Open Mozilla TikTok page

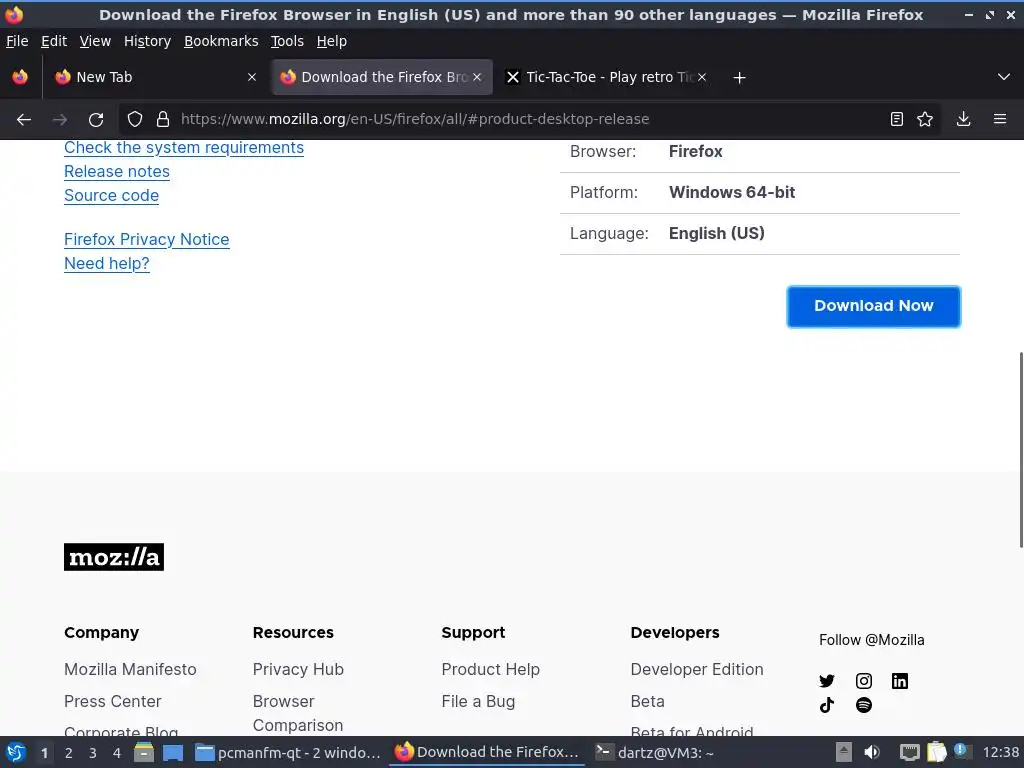pos(827,705)
